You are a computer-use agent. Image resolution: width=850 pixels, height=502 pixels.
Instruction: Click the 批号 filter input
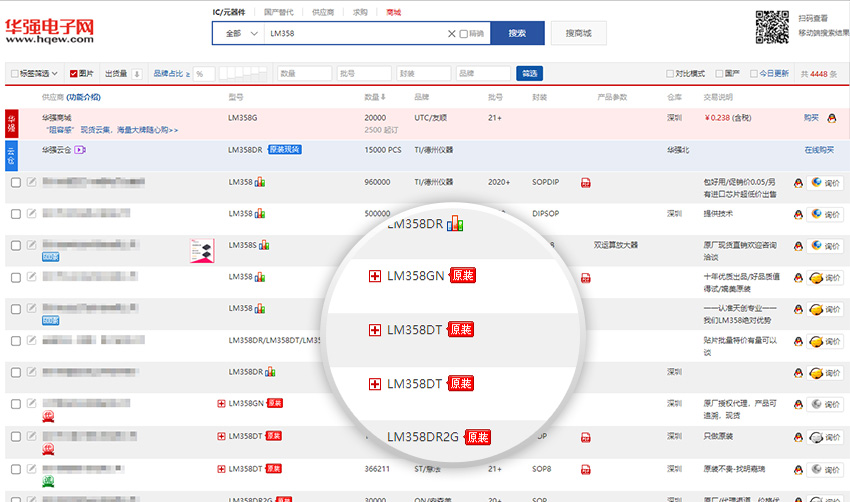[364, 73]
